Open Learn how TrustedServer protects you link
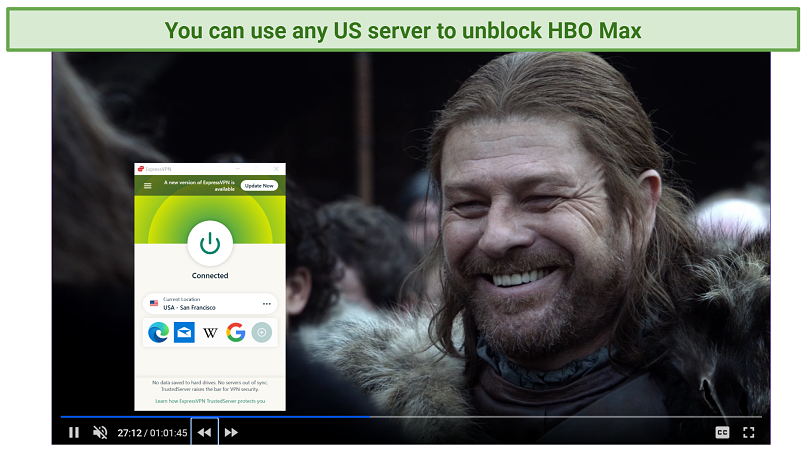The height and width of the screenshot is (453, 806). coord(210,401)
